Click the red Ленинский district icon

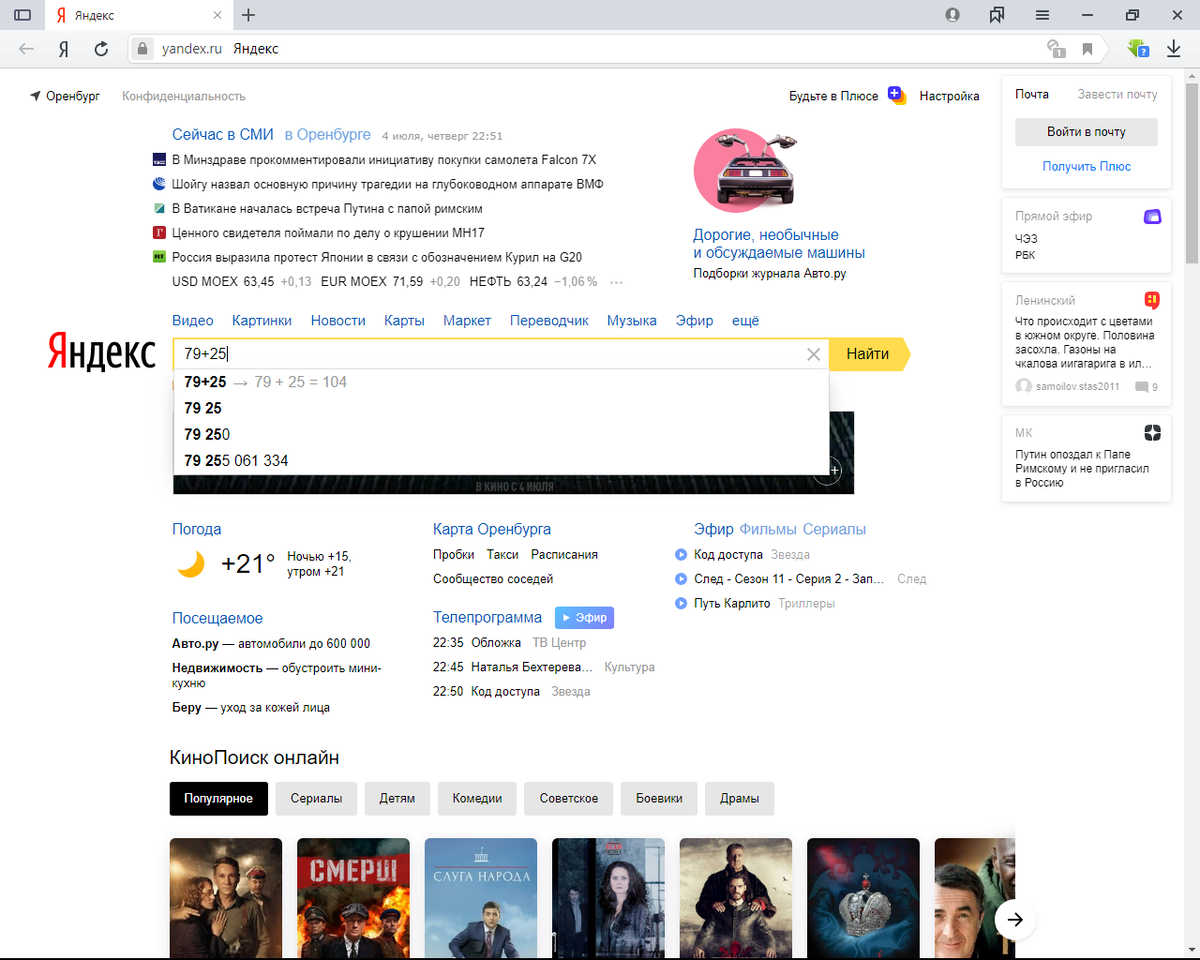[1152, 300]
